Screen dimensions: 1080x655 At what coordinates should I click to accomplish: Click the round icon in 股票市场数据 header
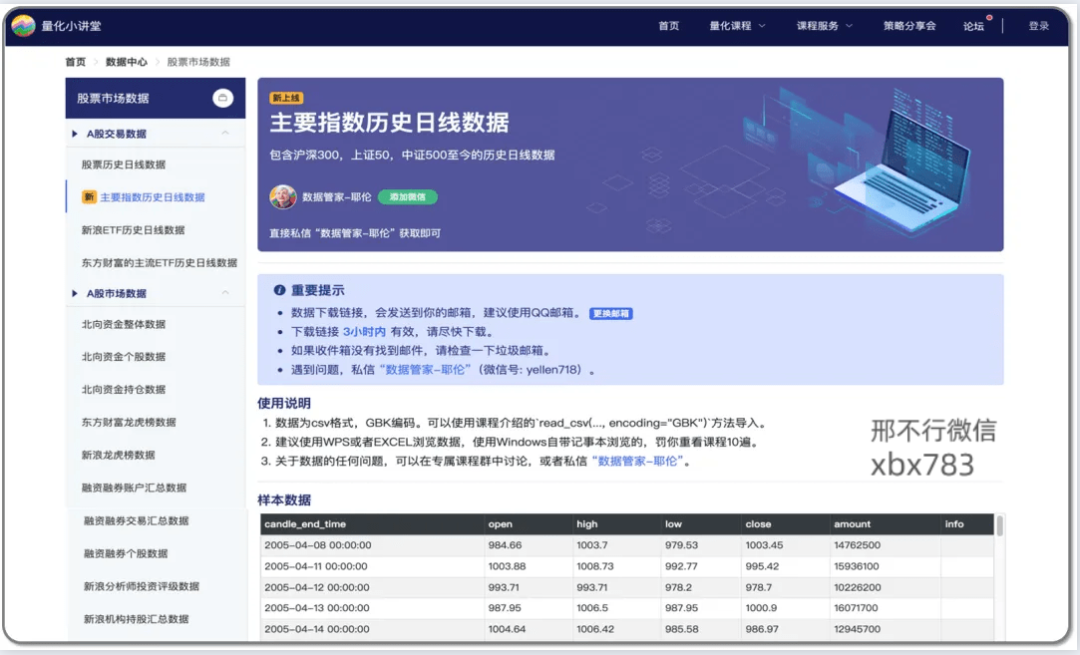pyautogui.click(x=222, y=98)
